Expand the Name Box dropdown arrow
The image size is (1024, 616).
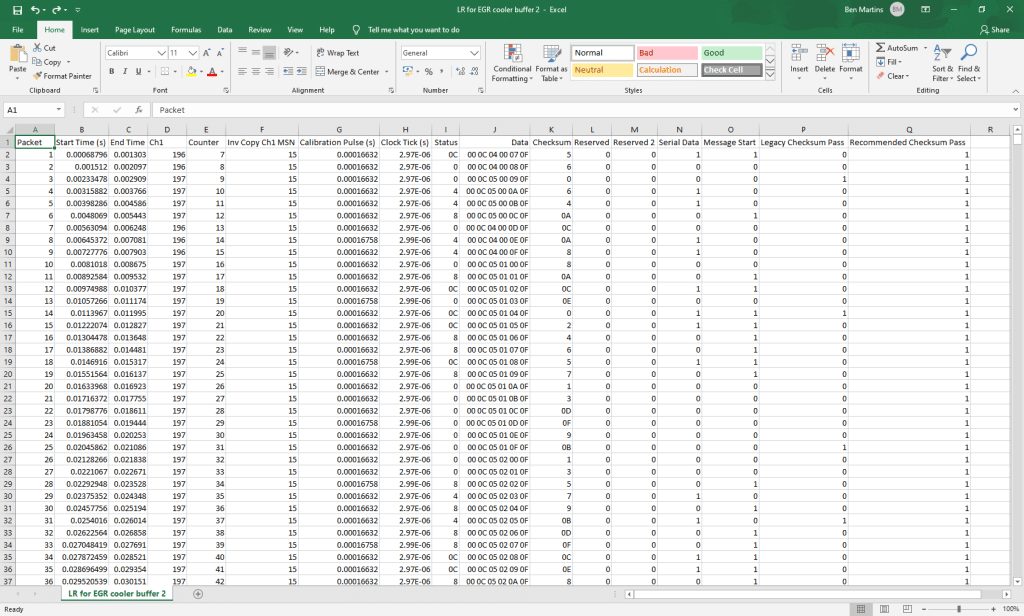coord(59,110)
